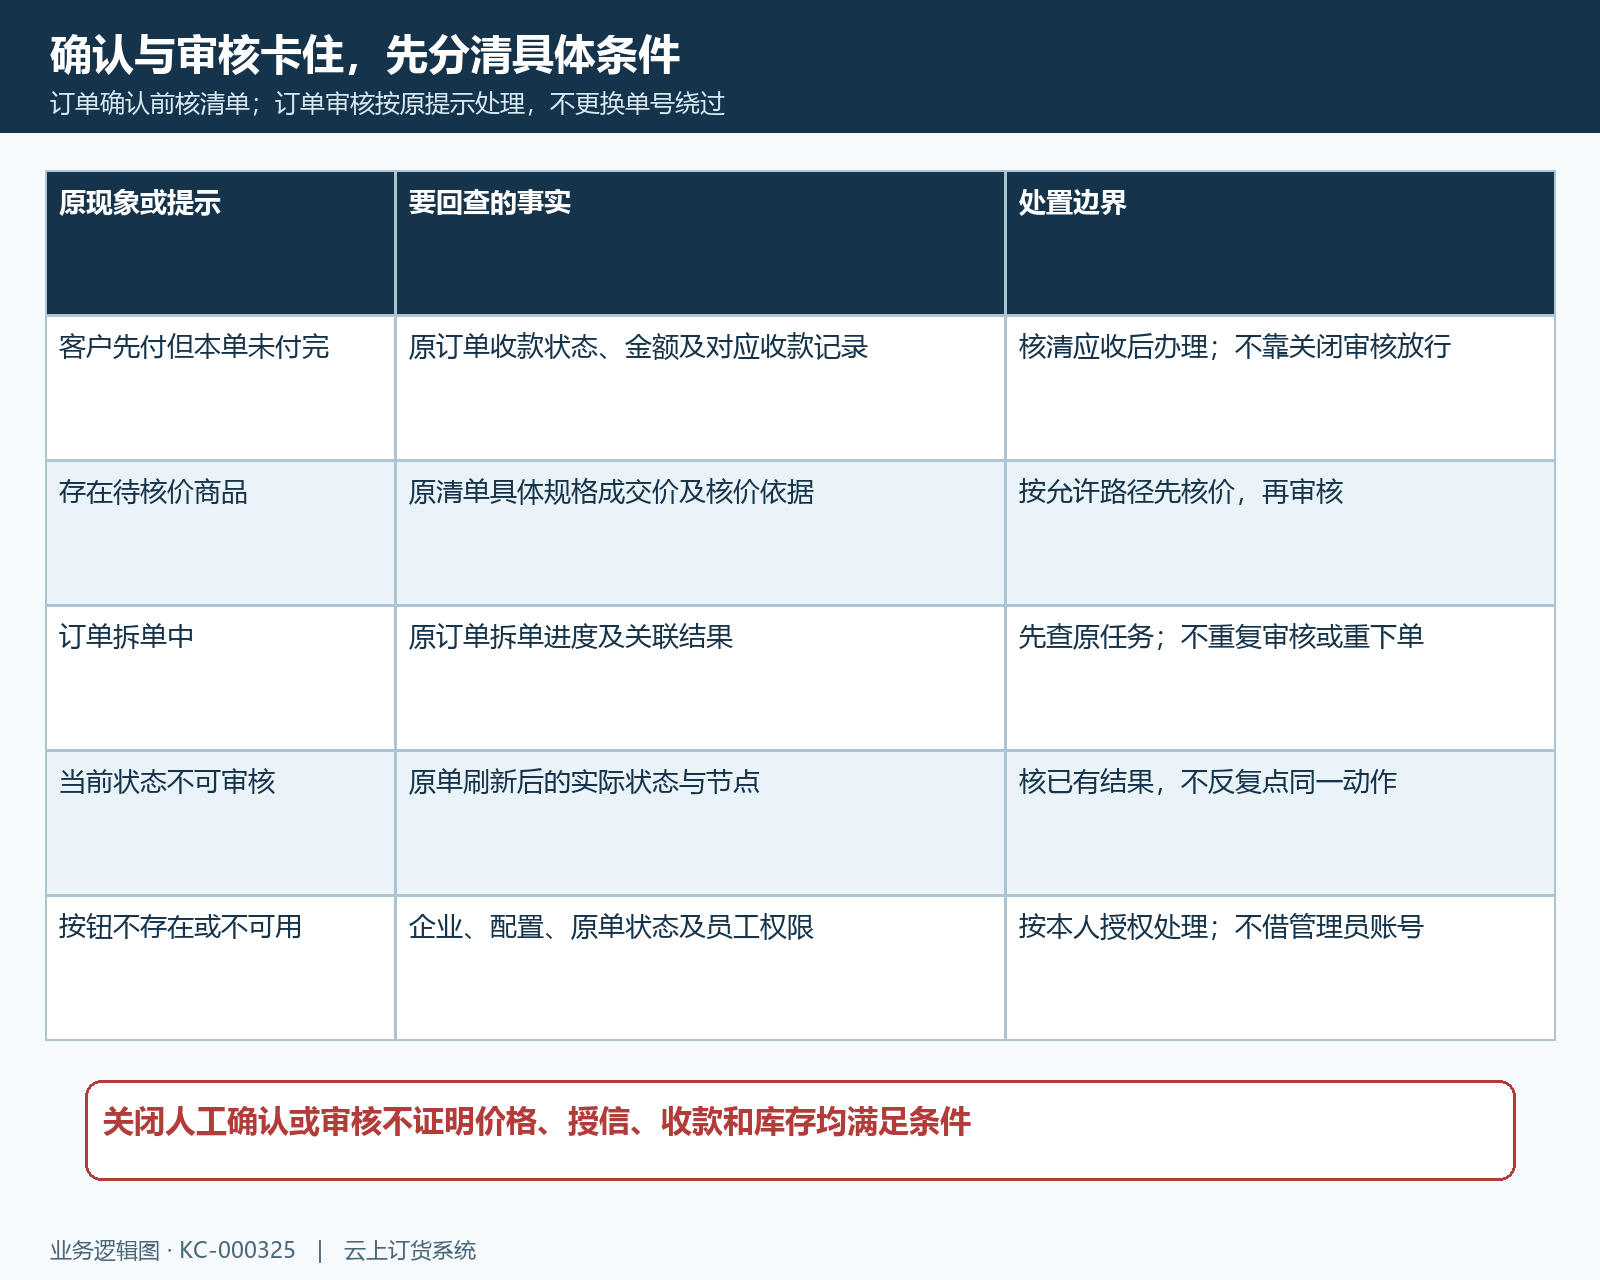This screenshot has width=1600, height=1280.
Task: Select cell 核已有结果，不反复点同一动作
Action: pos(1280,823)
